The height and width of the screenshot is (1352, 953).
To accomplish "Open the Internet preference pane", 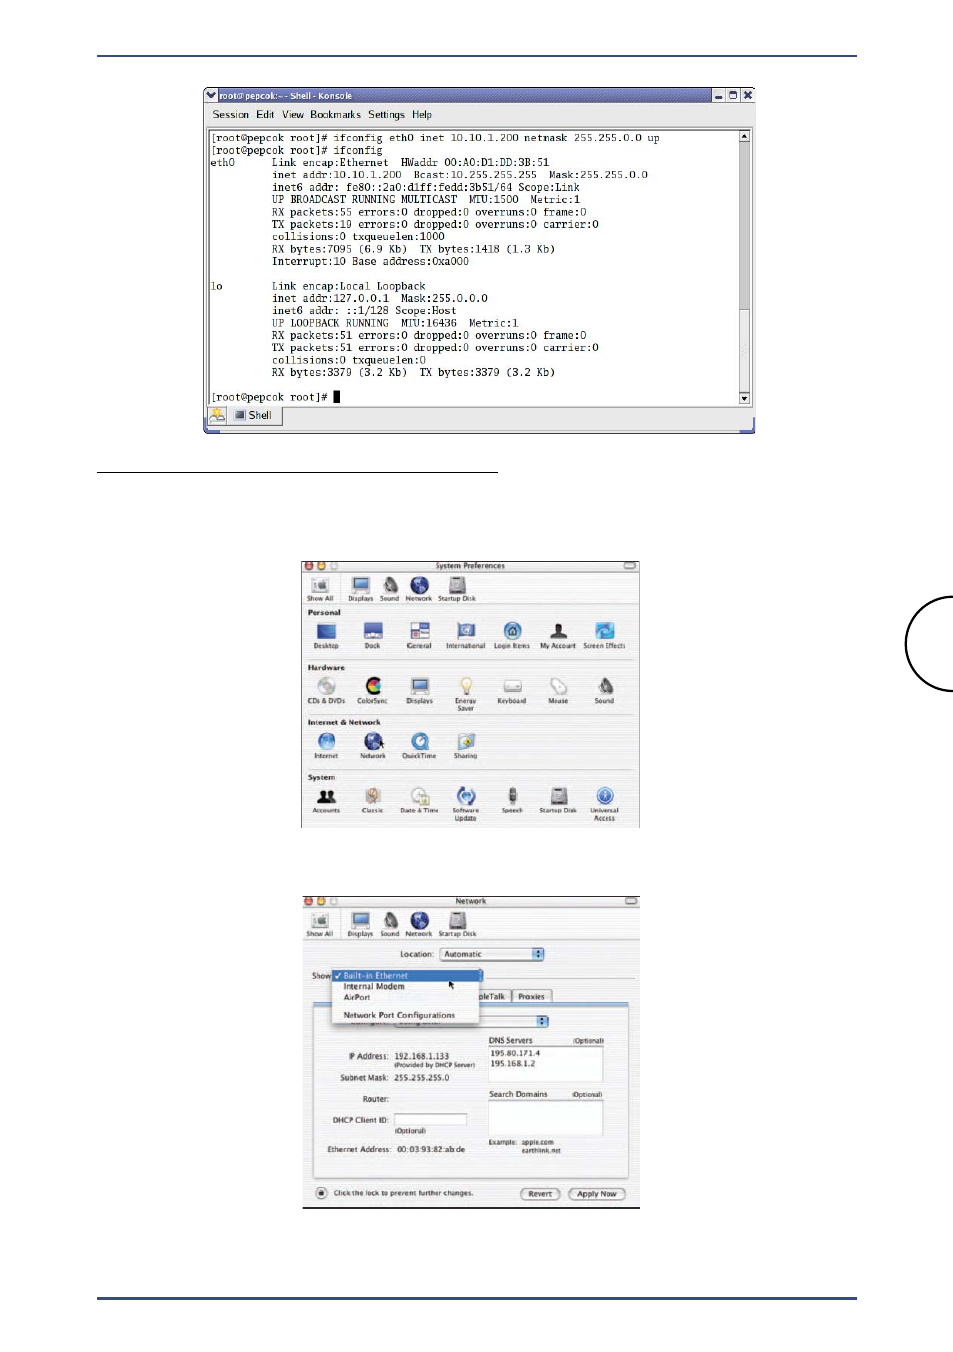I will 326,746.
